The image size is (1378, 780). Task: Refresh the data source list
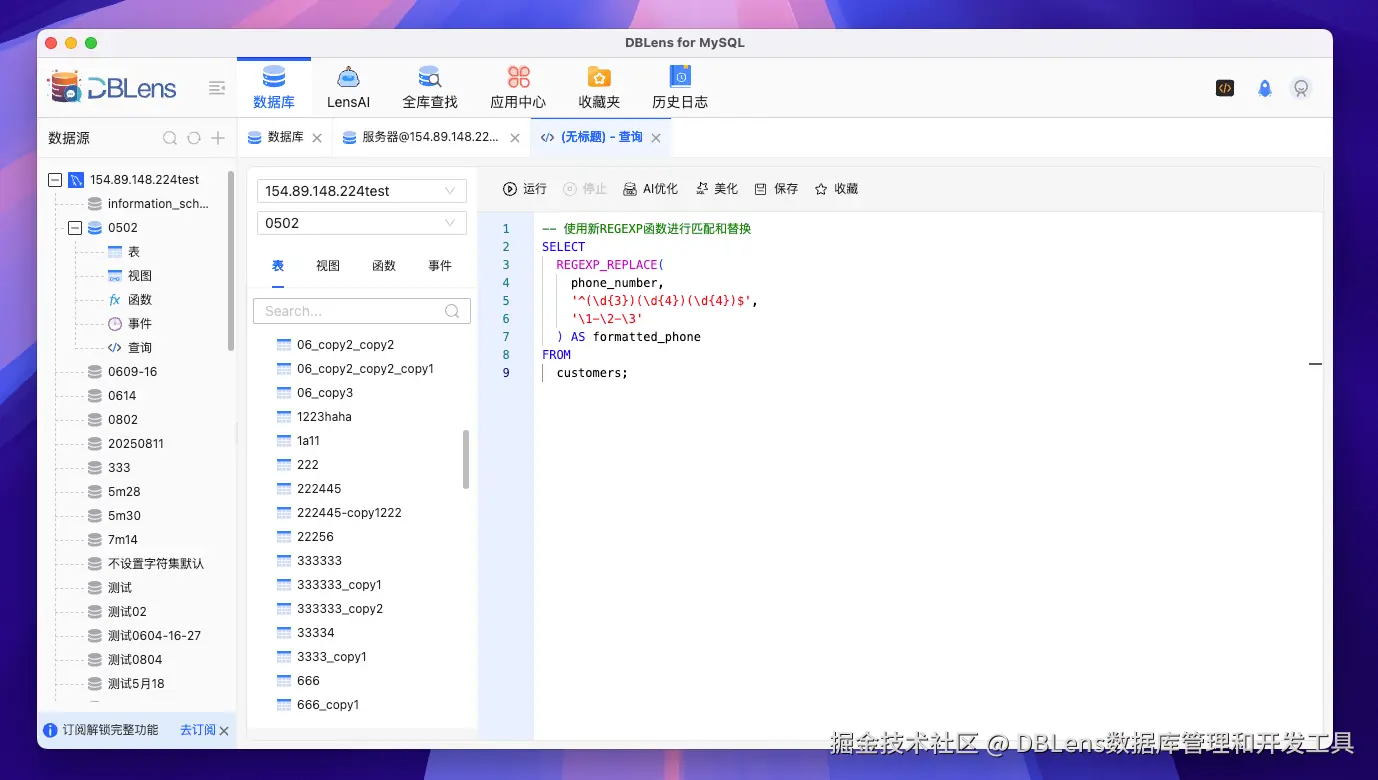[x=194, y=138]
